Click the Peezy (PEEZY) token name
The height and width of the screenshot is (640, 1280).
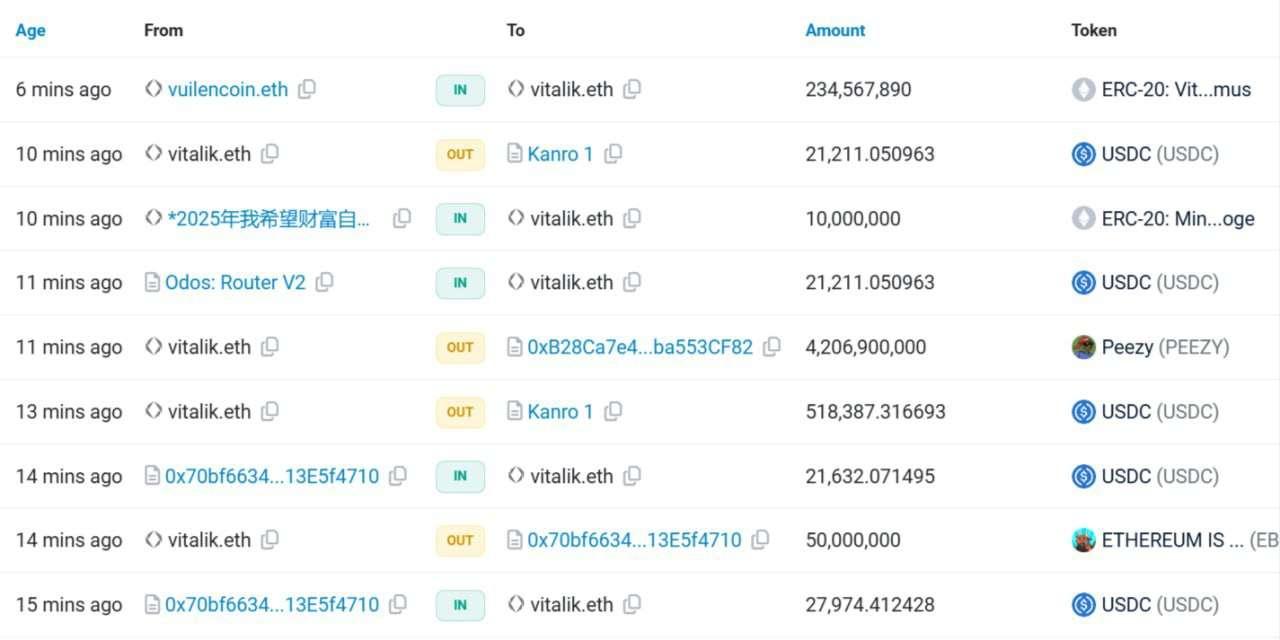click(x=1165, y=347)
